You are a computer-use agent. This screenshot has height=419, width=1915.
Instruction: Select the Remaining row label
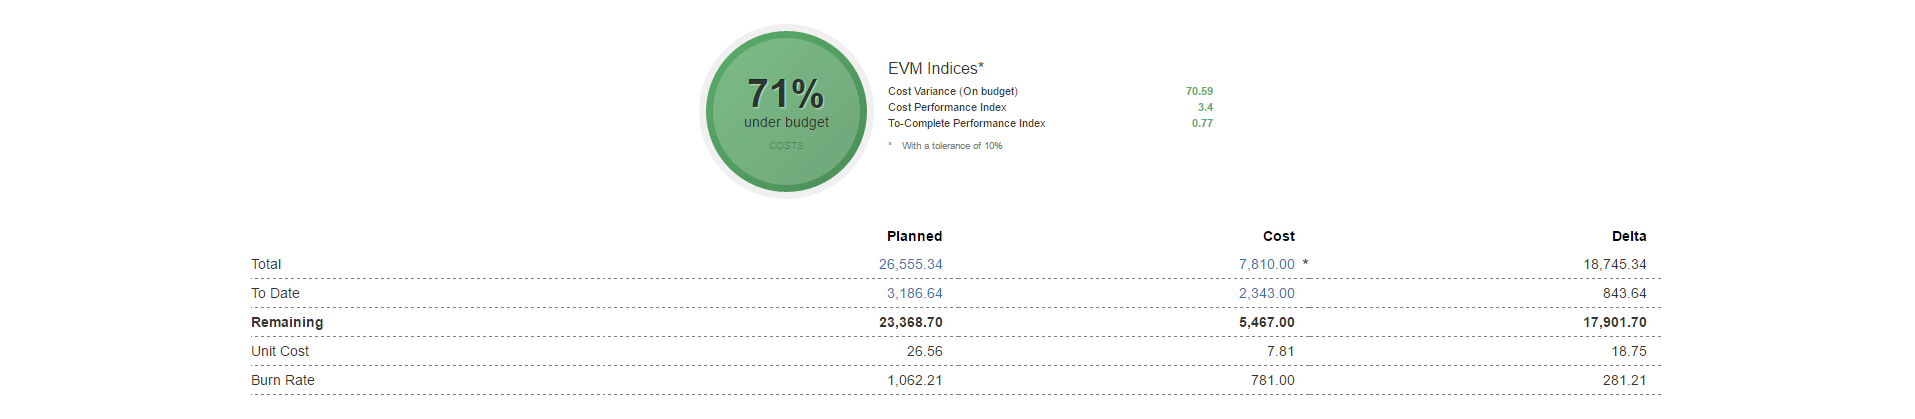[287, 323]
